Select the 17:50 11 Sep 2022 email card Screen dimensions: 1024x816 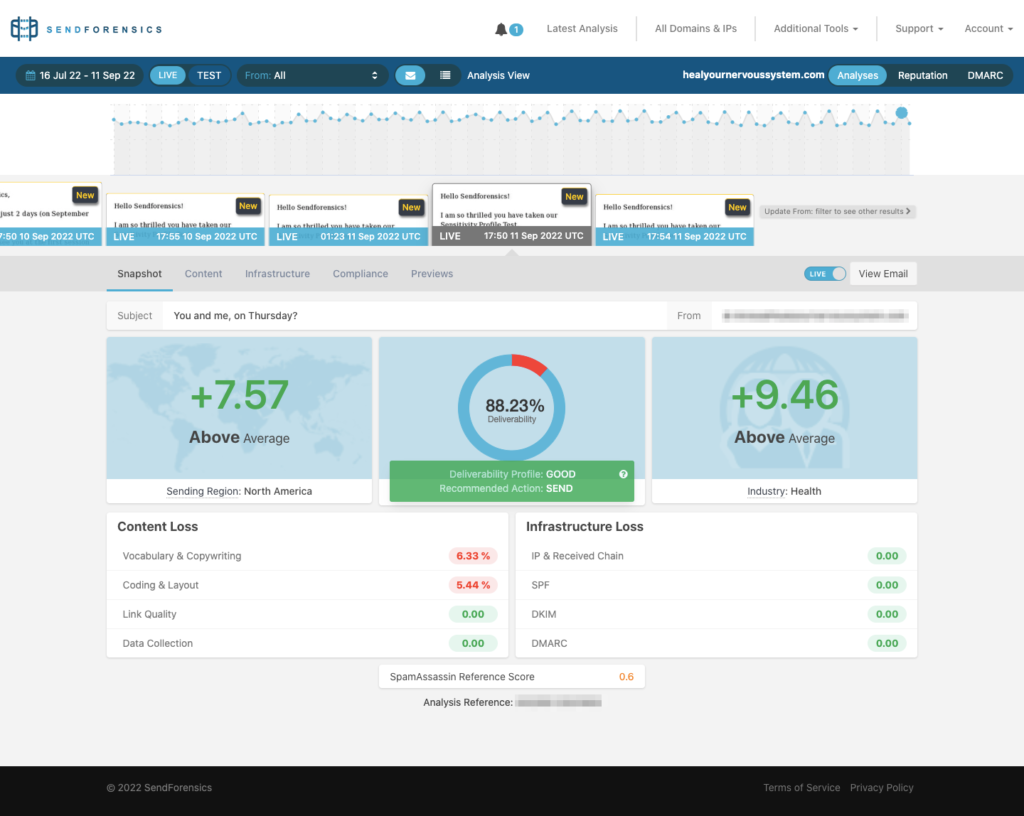click(x=511, y=214)
